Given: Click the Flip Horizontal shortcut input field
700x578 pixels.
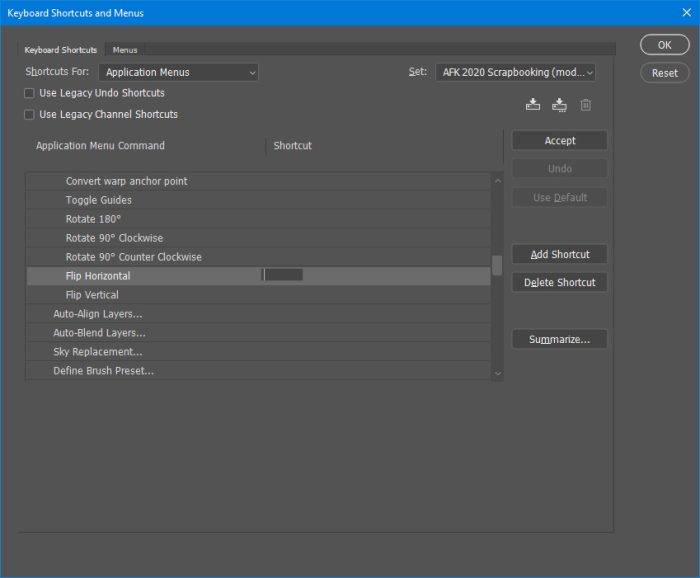Looking at the screenshot, I should (x=283, y=275).
